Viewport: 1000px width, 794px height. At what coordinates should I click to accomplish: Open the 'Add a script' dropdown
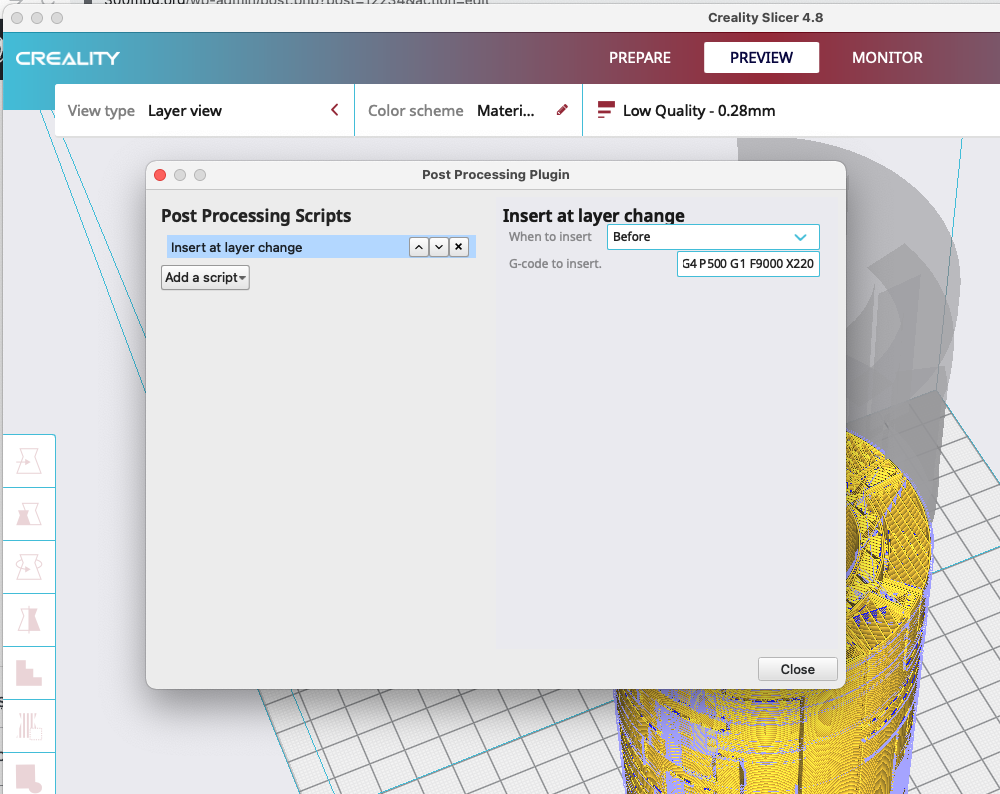point(205,277)
